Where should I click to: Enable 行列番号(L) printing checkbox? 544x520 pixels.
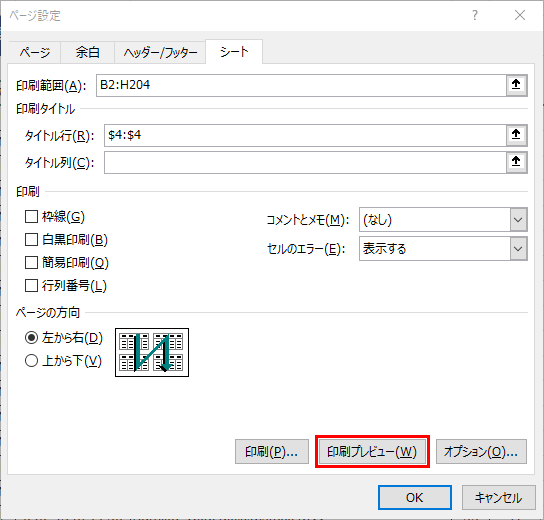tap(31, 286)
